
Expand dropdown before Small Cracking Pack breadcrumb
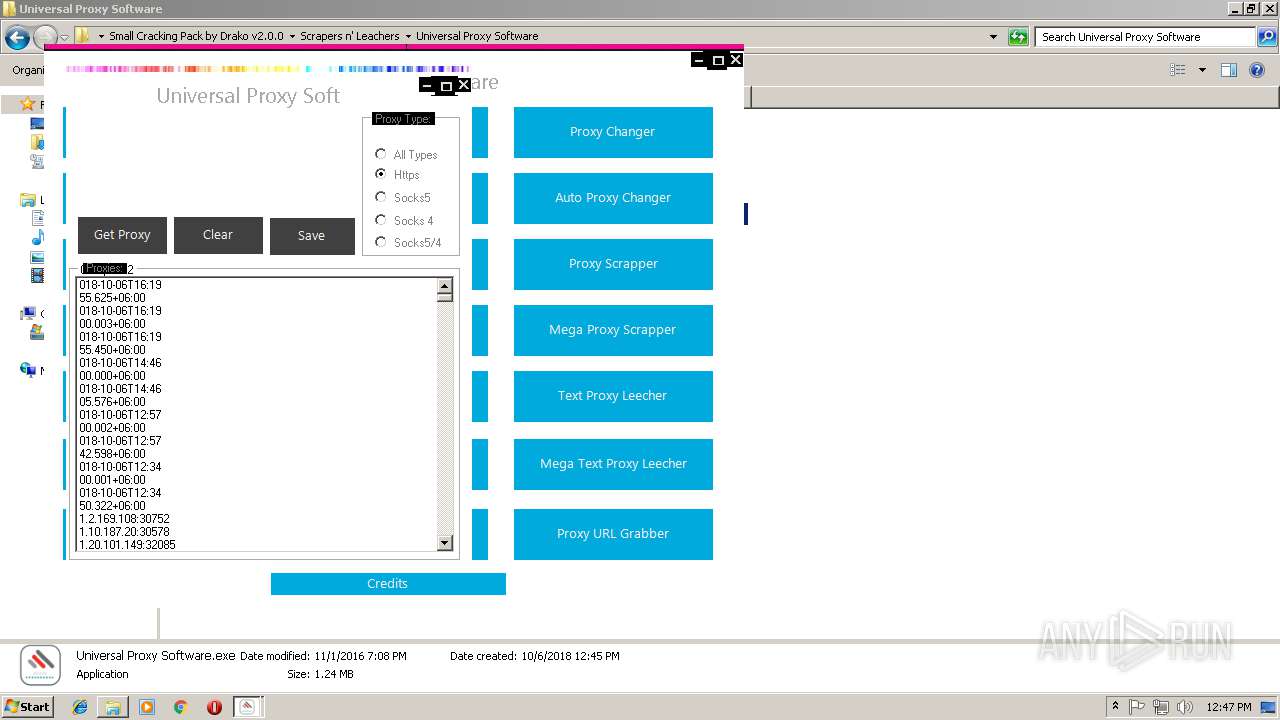point(101,36)
